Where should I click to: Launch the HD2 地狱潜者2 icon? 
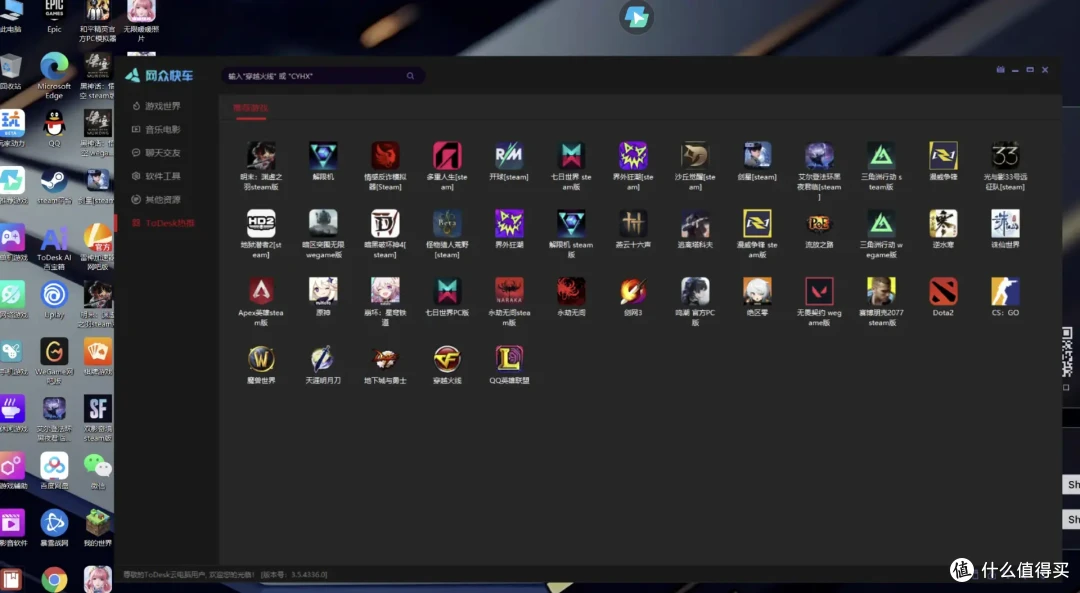click(x=261, y=224)
